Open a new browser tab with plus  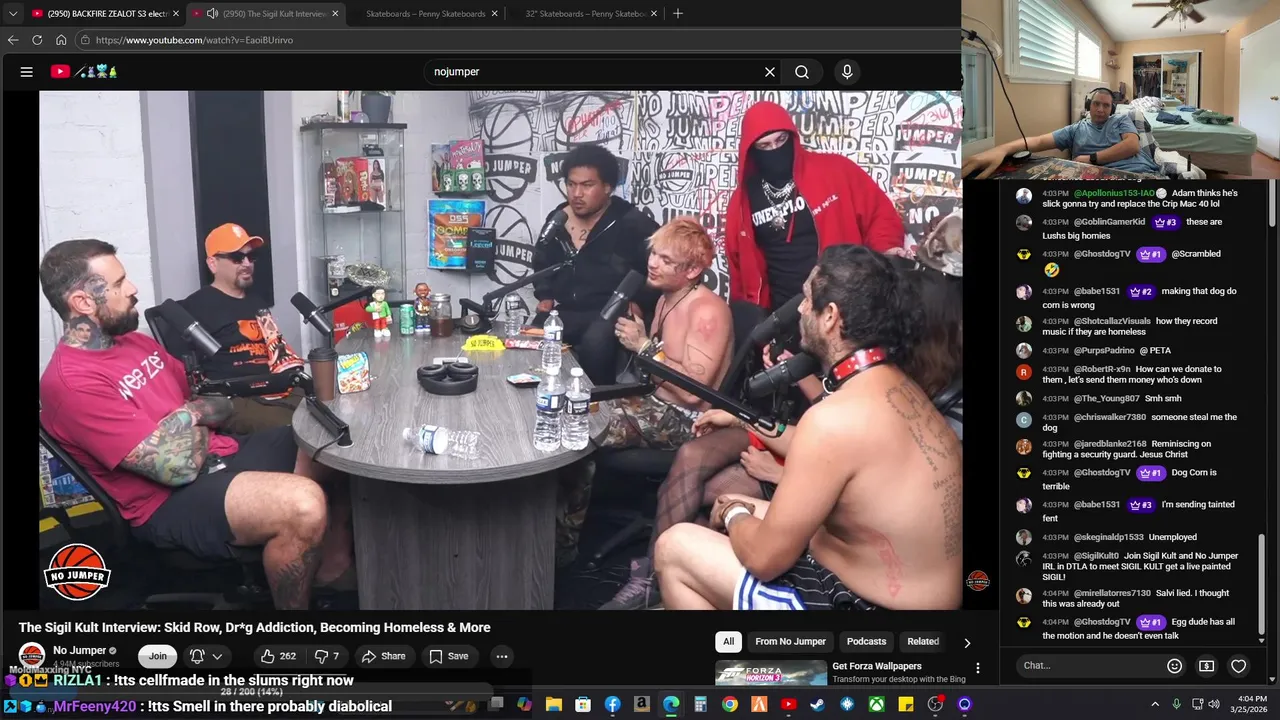678,13
